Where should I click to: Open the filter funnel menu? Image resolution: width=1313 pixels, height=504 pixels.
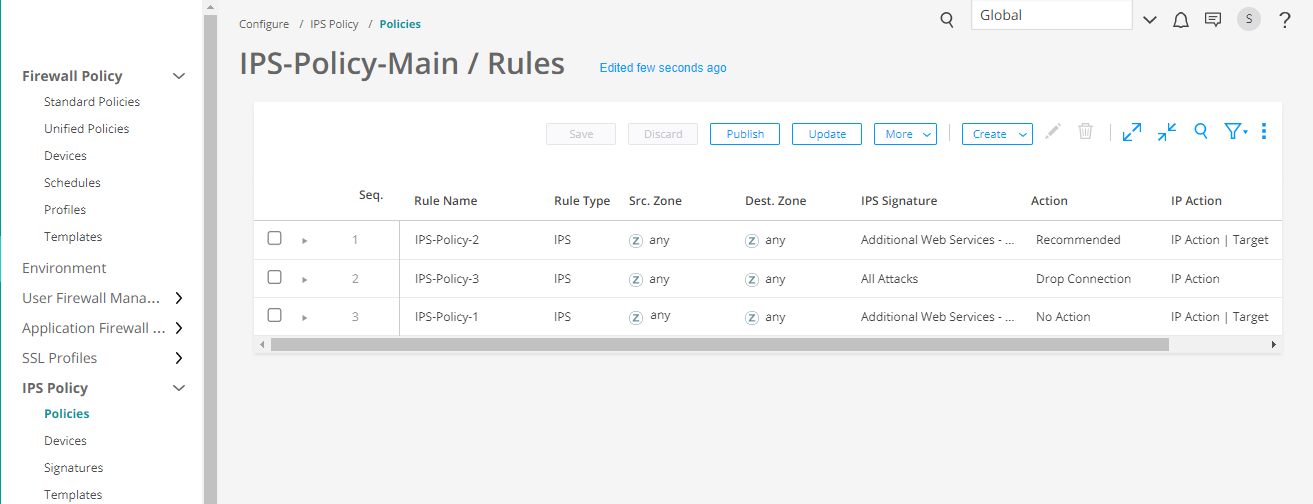[1235, 132]
